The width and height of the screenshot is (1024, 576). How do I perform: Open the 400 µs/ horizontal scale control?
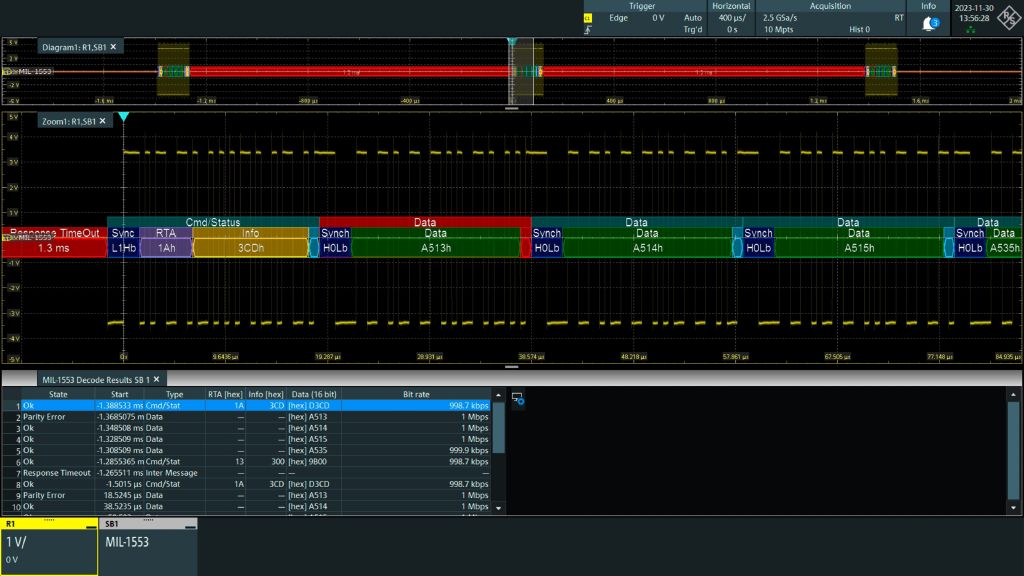[x=733, y=17]
